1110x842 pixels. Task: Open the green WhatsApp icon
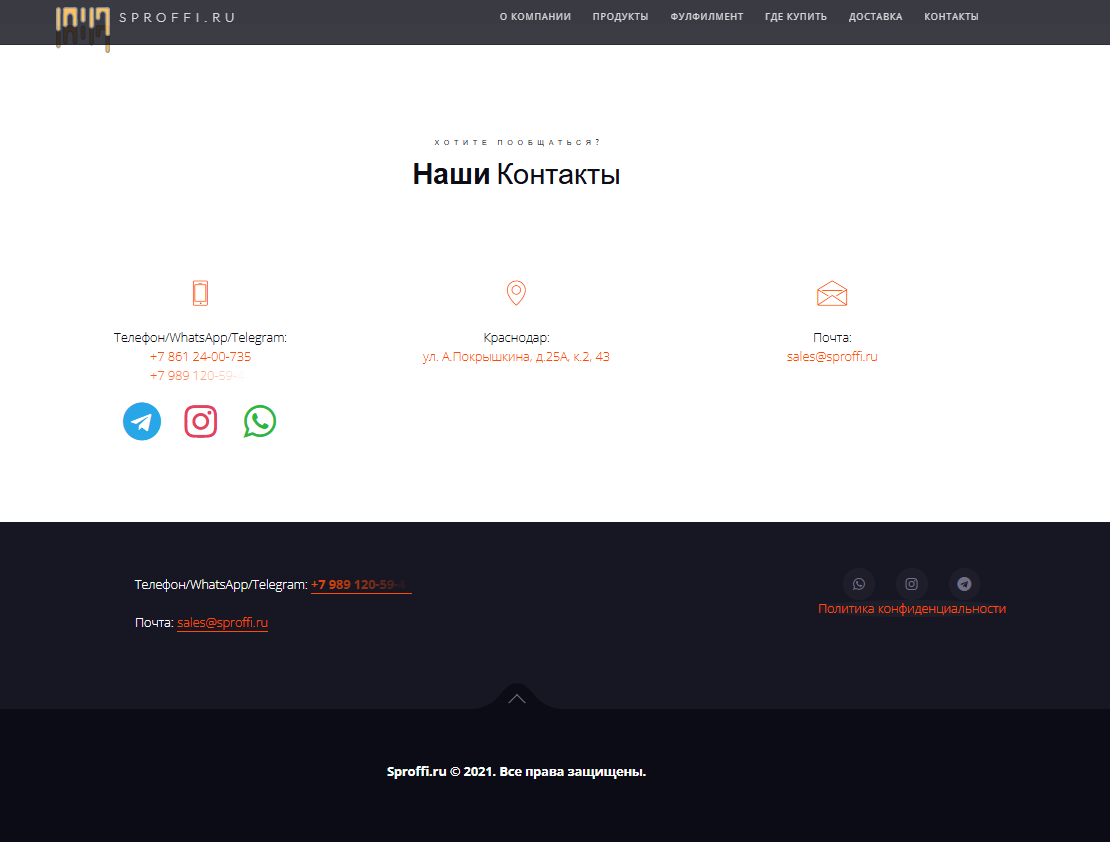click(260, 421)
